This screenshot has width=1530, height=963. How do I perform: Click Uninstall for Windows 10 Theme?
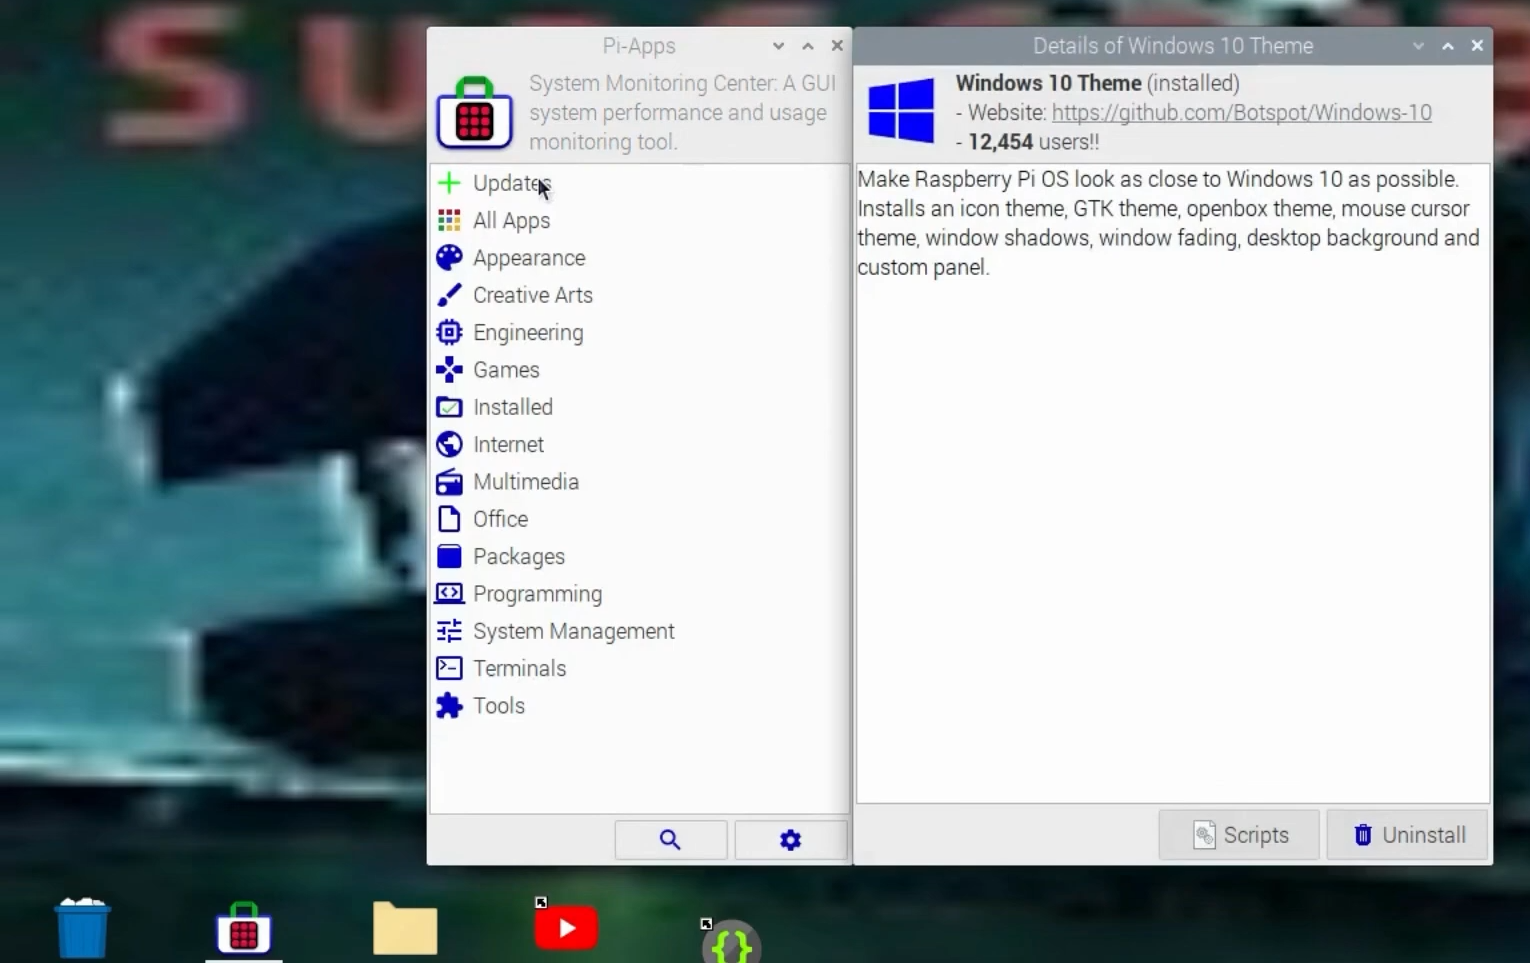click(1407, 834)
